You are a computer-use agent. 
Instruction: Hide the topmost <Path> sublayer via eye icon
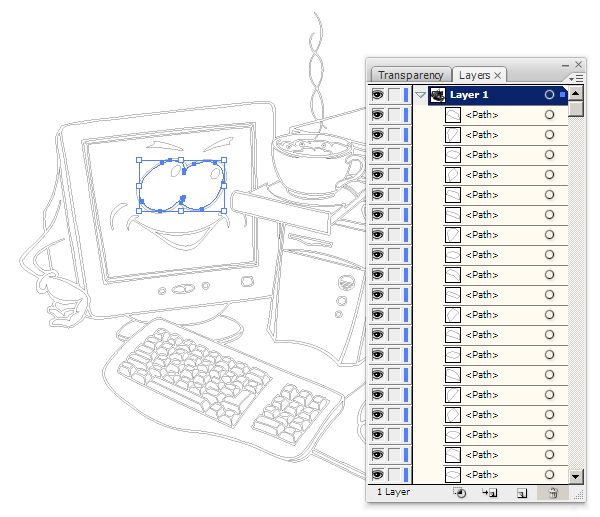378,114
